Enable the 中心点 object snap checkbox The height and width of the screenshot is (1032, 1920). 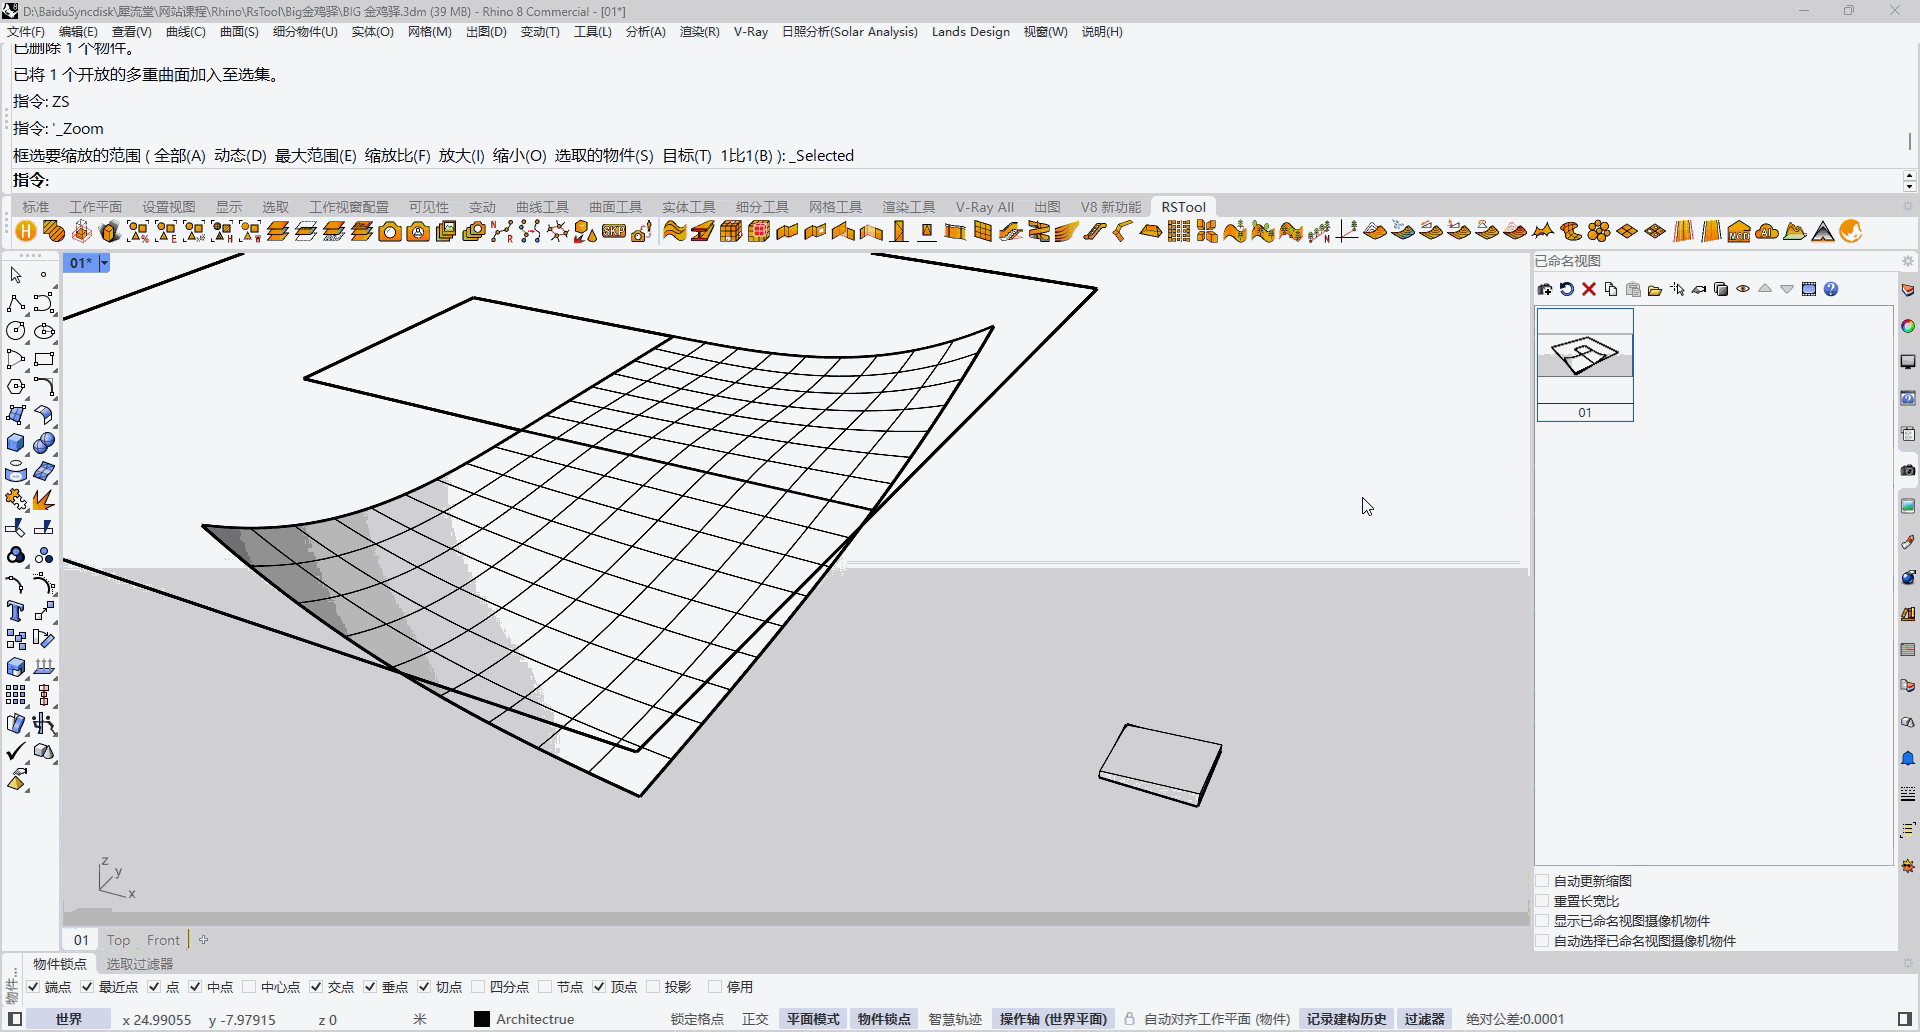249,987
